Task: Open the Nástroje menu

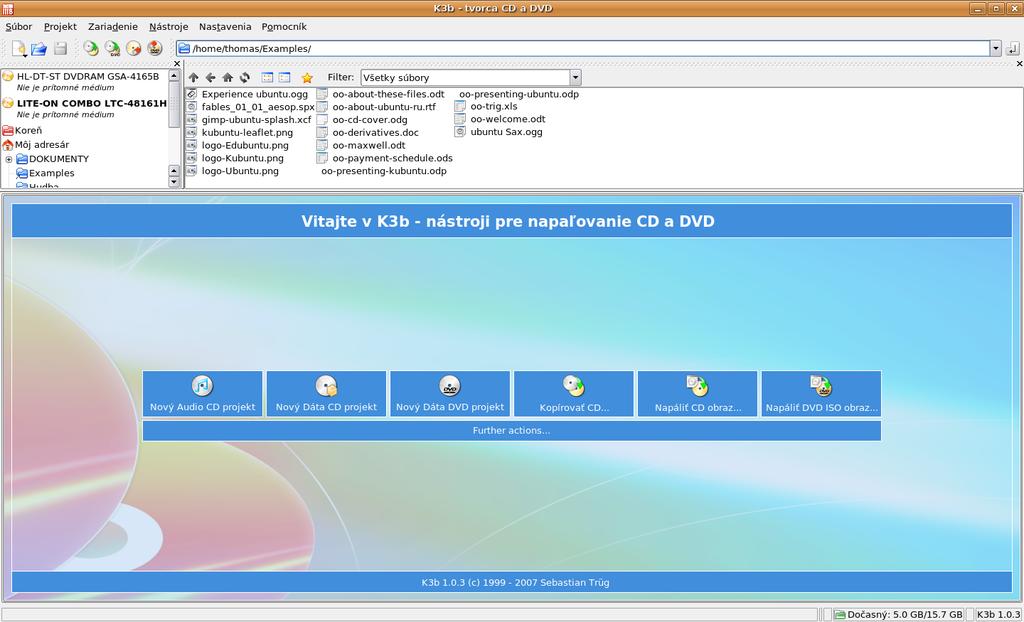Action: [x=168, y=27]
